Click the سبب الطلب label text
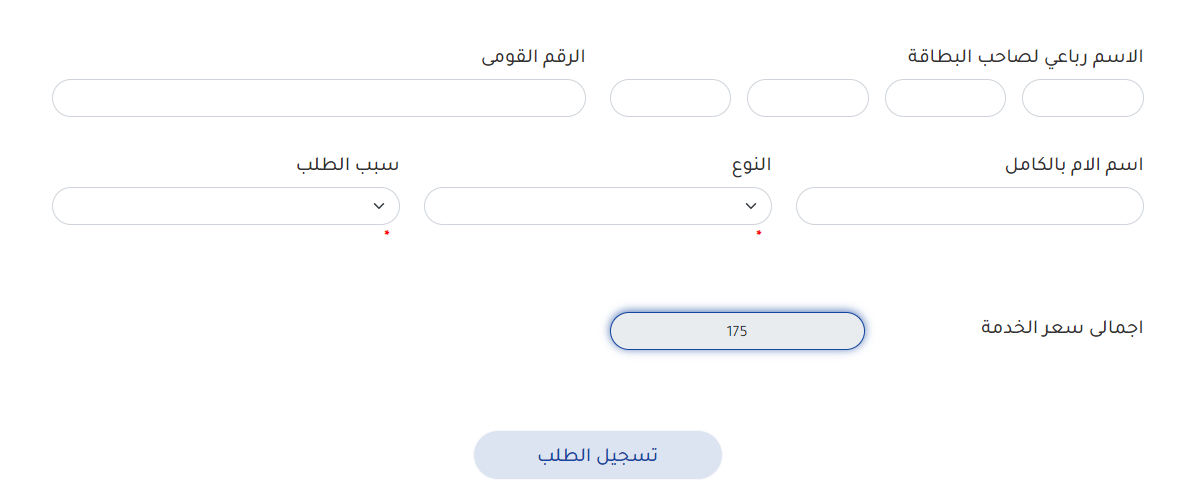The image size is (1182, 497). pyautogui.click(x=347, y=165)
